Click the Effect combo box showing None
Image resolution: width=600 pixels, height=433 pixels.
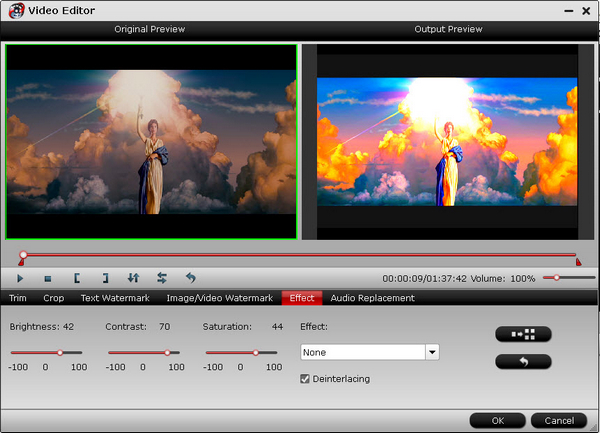(370, 352)
